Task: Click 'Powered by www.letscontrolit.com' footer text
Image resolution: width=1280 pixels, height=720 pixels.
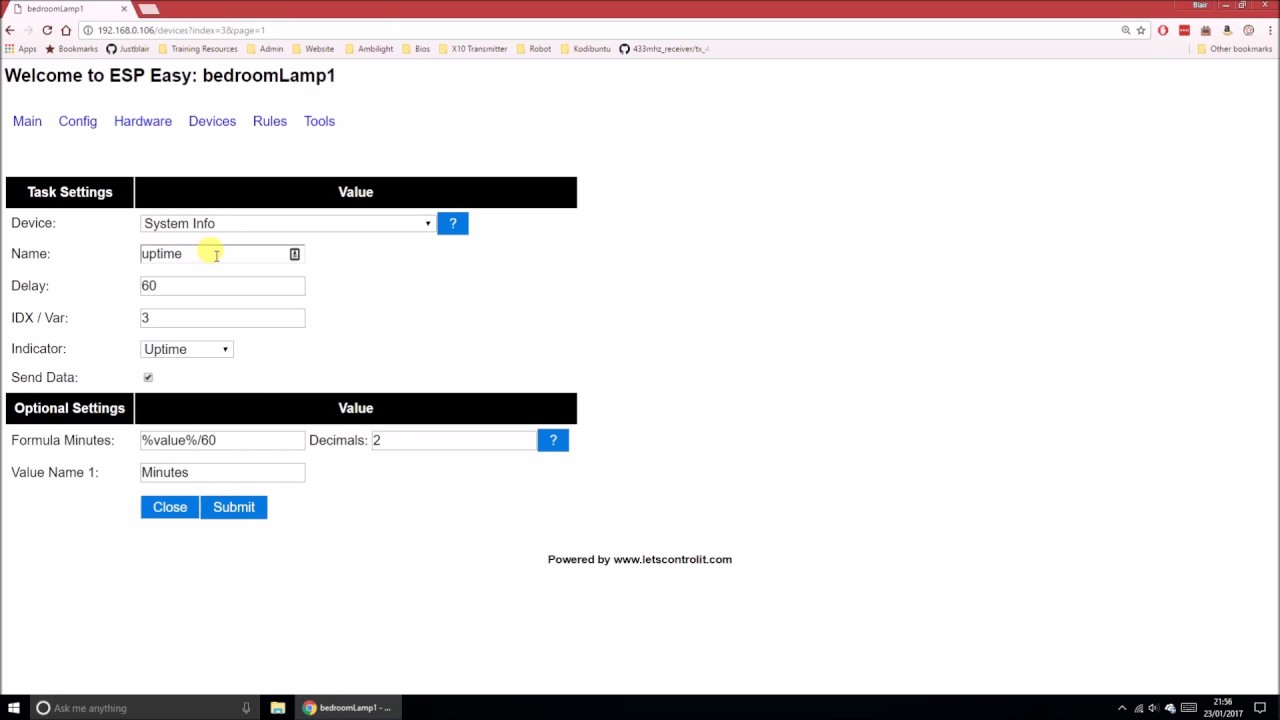Action: tap(640, 560)
